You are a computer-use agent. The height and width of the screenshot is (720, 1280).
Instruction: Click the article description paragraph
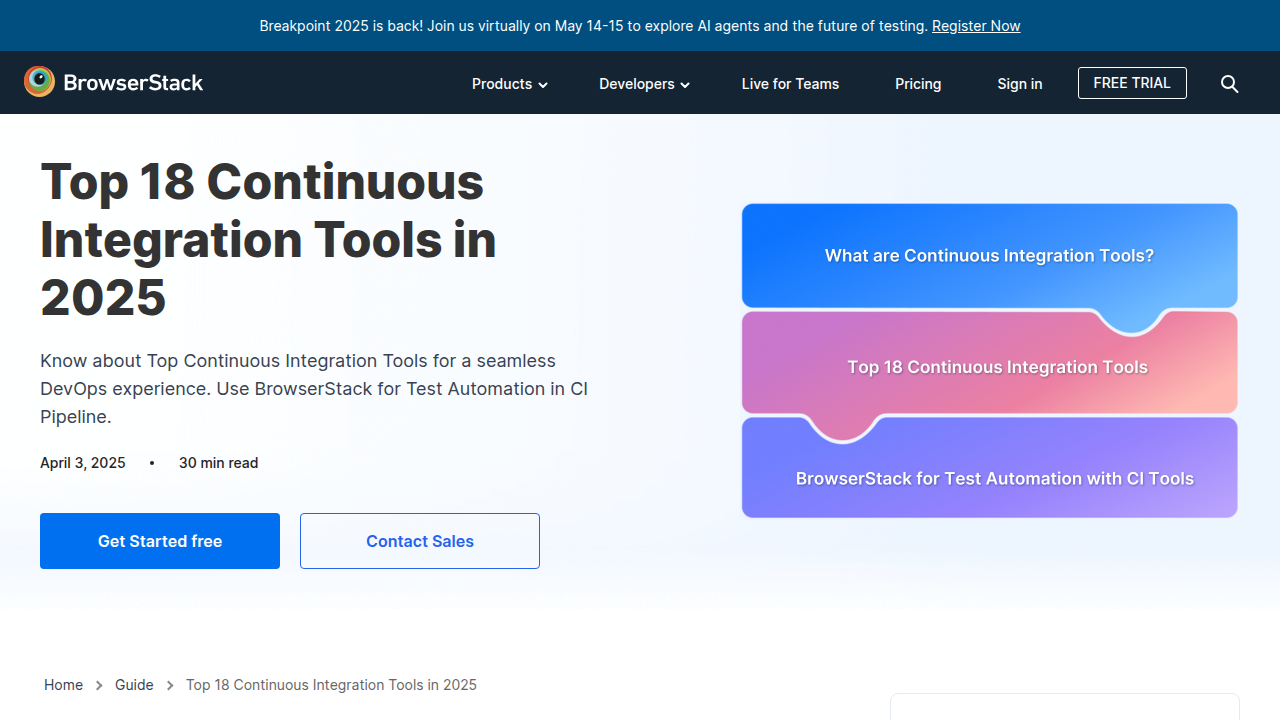coord(314,389)
